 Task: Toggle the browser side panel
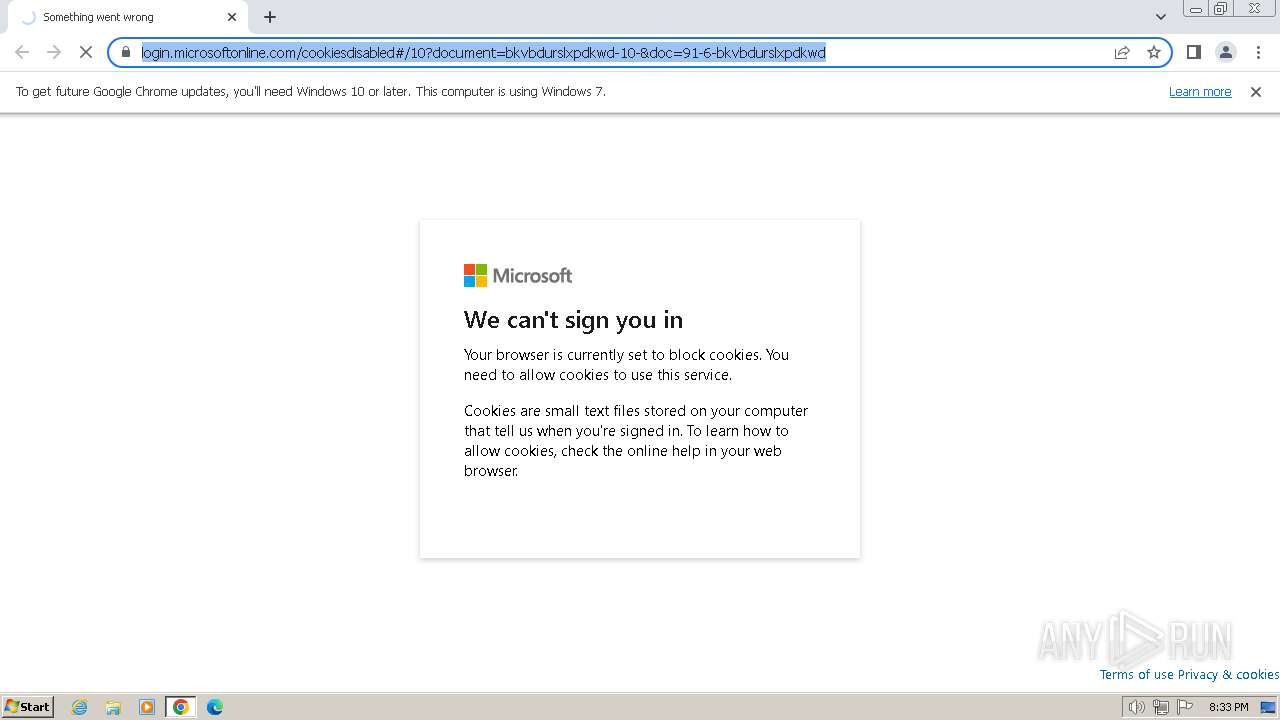tap(1194, 52)
